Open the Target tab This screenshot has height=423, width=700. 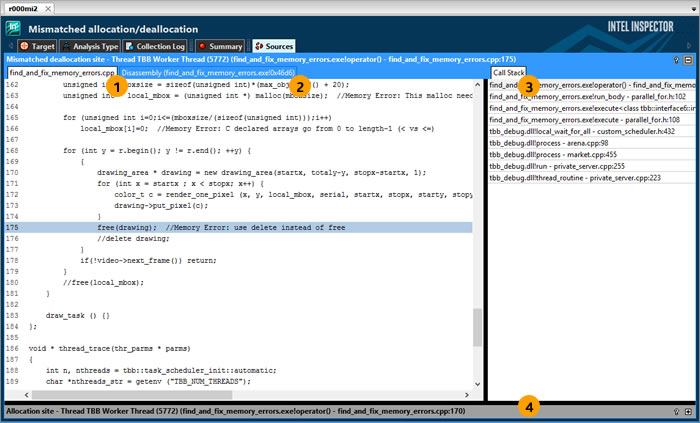(x=37, y=46)
